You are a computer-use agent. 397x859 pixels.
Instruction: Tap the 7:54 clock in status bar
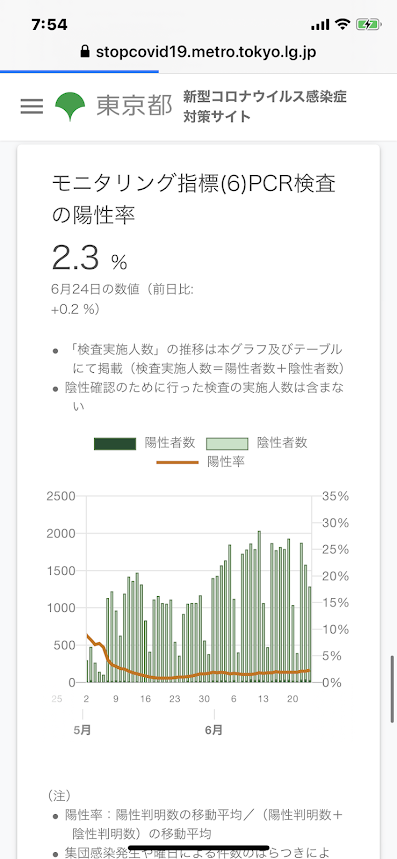[49, 25]
